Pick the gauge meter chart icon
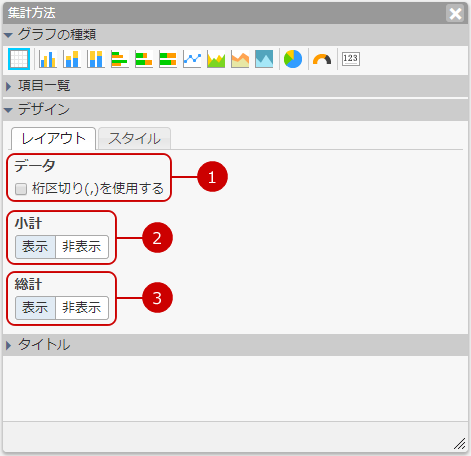471x456 pixels. click(322, 59)
